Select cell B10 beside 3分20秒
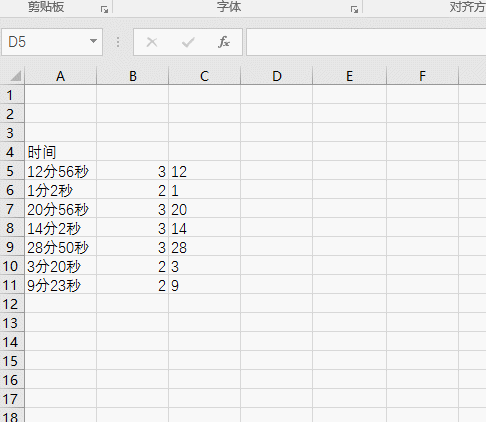The image size is (486, 422). pyautogui.click(x=133, y=266)
